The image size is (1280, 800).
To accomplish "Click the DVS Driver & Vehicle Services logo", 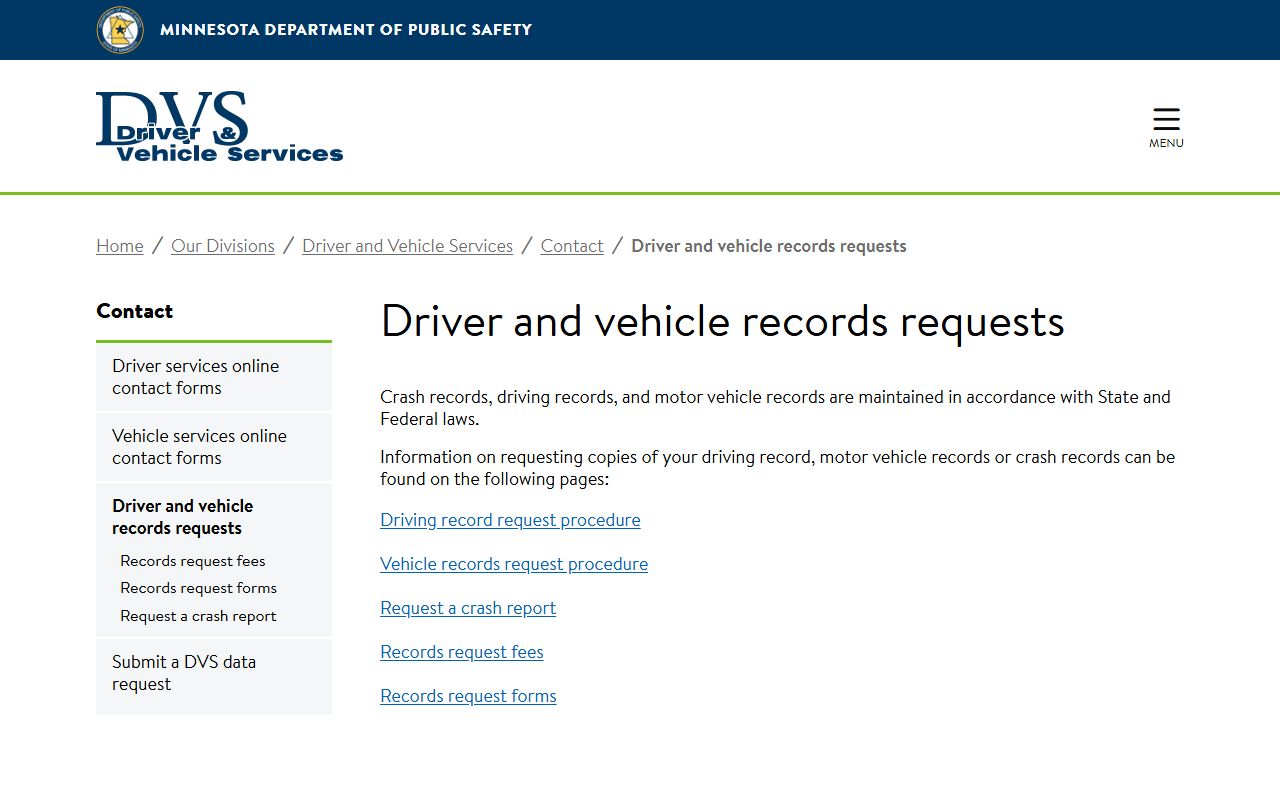I will [220, 127].
